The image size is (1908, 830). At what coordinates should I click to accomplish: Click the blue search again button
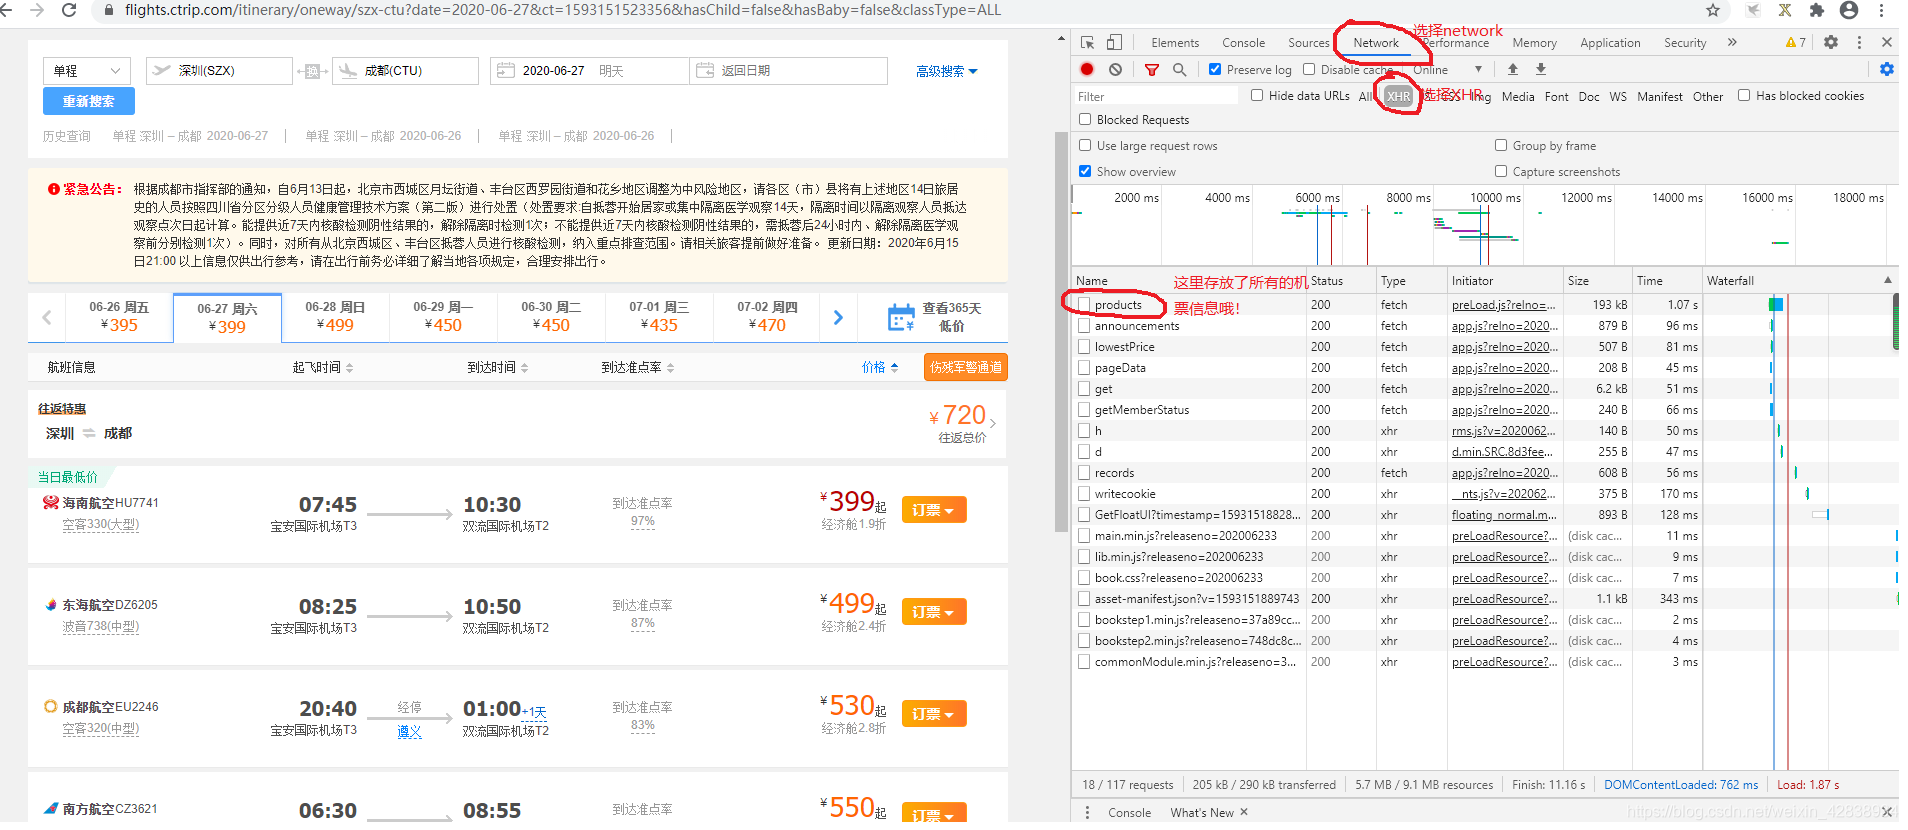coord(89,101)
